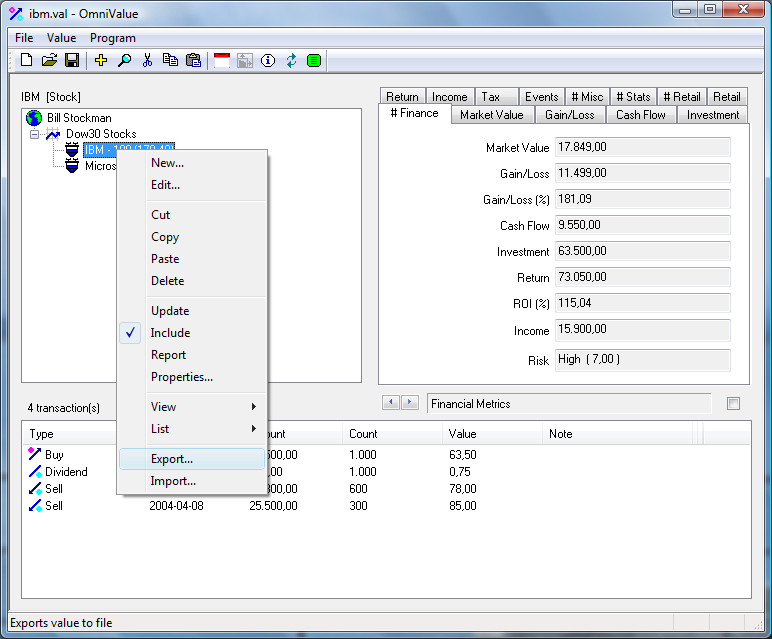This screenshot has height=639, width=772.
Task: Click the blue info circle icon
Action: 268,61
